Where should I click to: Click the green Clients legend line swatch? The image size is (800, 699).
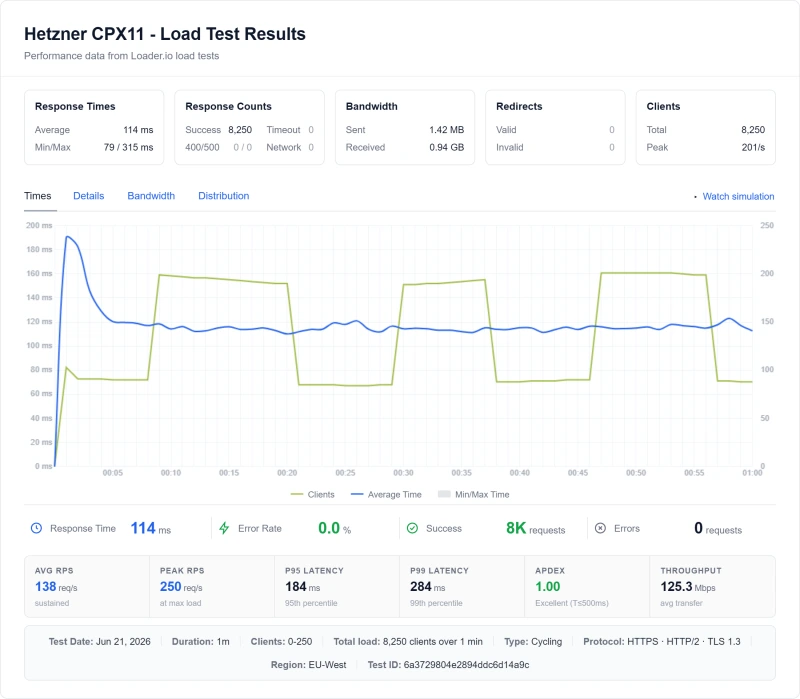tap(297, 494)
